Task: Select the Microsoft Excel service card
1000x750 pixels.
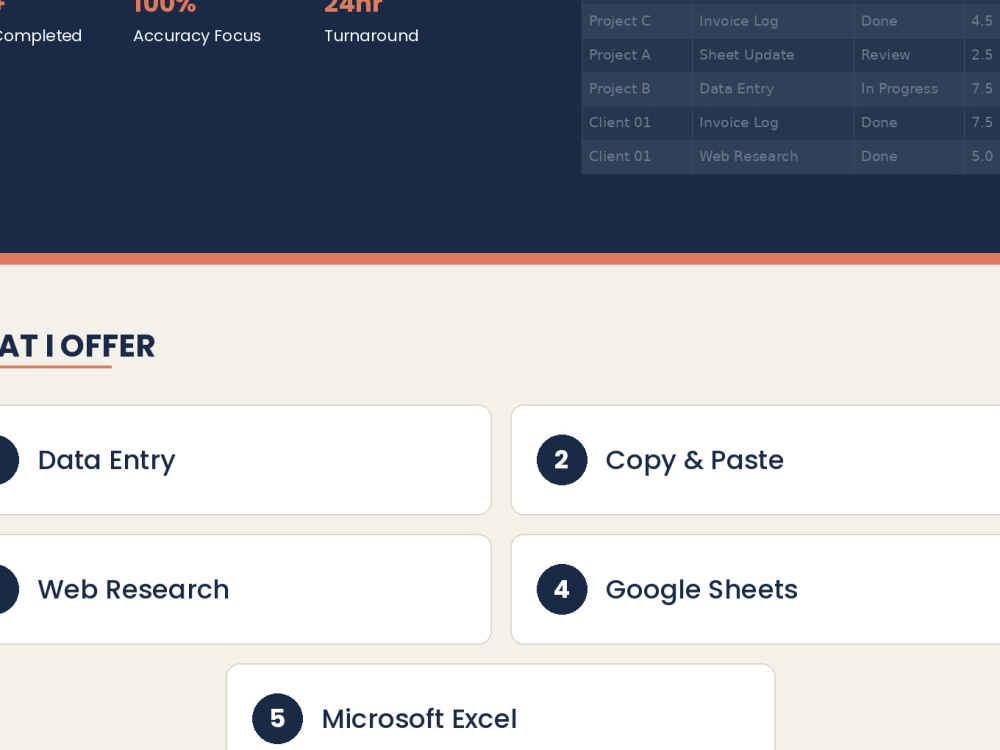Action: point(501,707)
